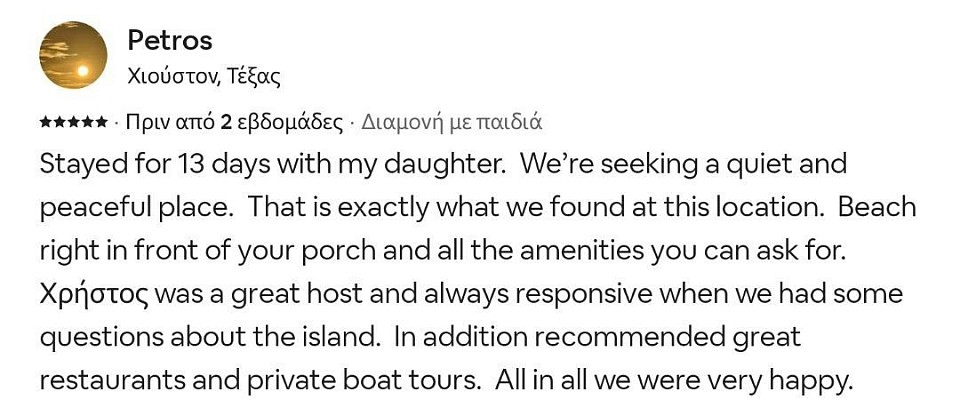Click the closing sentence 'All in all we were very happy'
The width and height of the screenshot is (960, 408).
(x=673, y=381)
